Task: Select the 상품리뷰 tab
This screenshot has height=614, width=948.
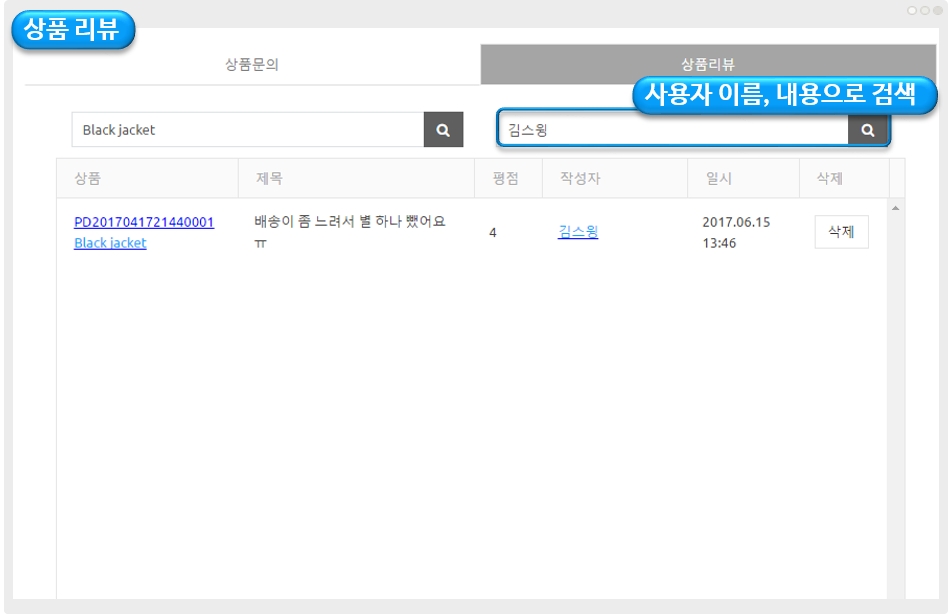Action: pyautogui.click(x=708, y=65)
